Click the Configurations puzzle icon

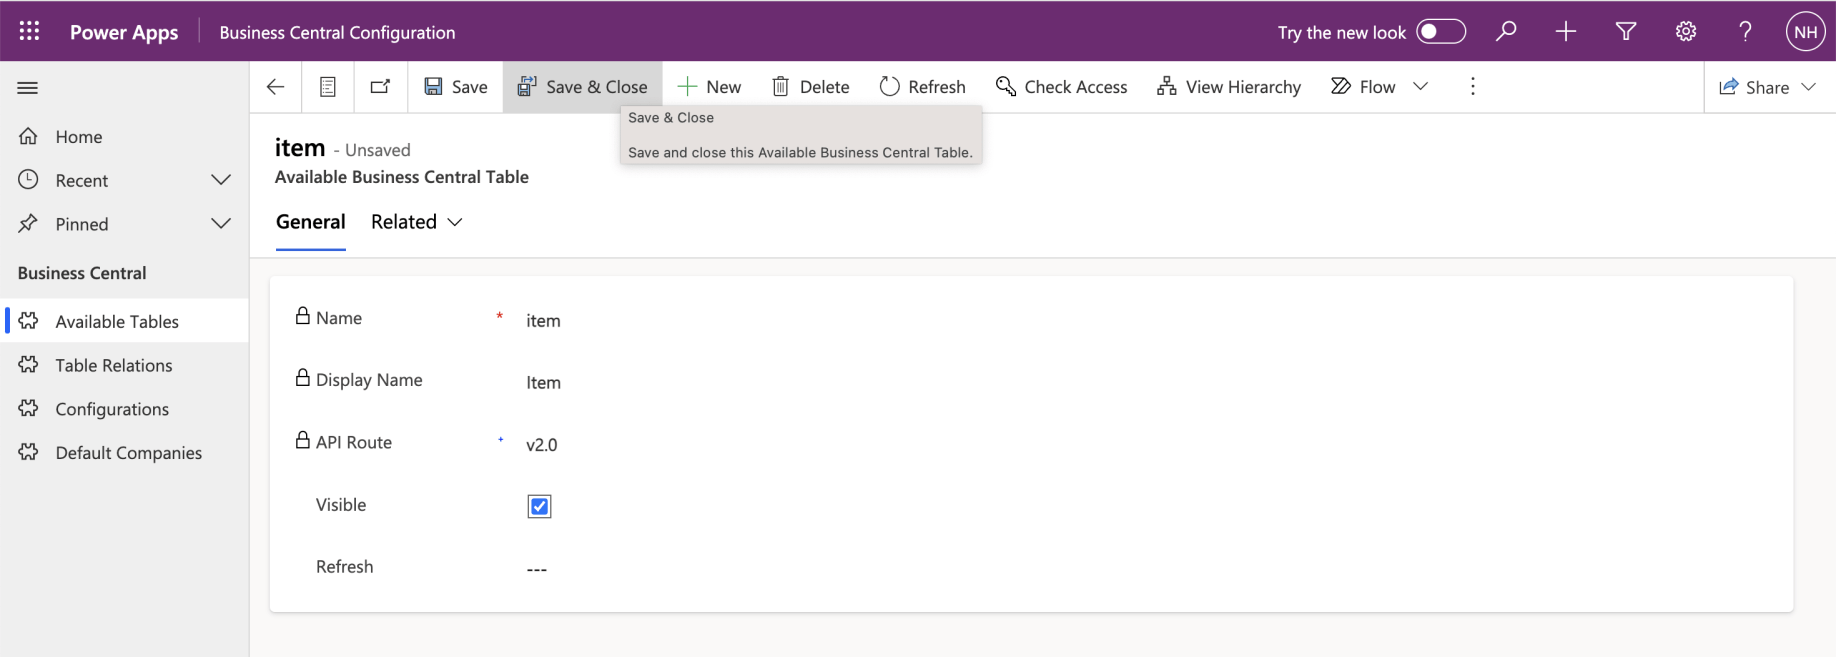28,408
